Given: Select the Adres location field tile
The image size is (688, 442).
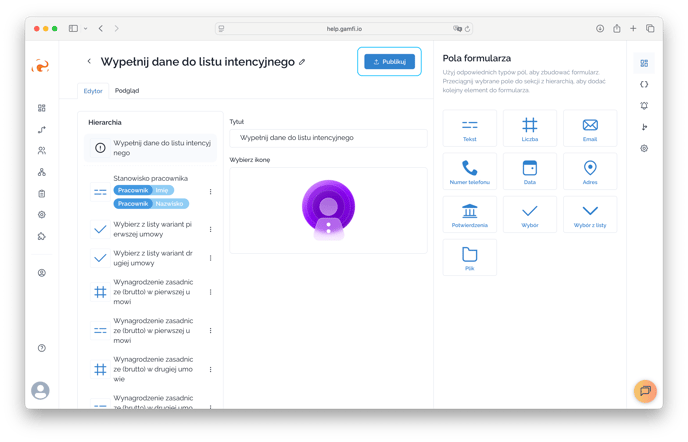Looking at the screenshot, I should click(590, 172).
